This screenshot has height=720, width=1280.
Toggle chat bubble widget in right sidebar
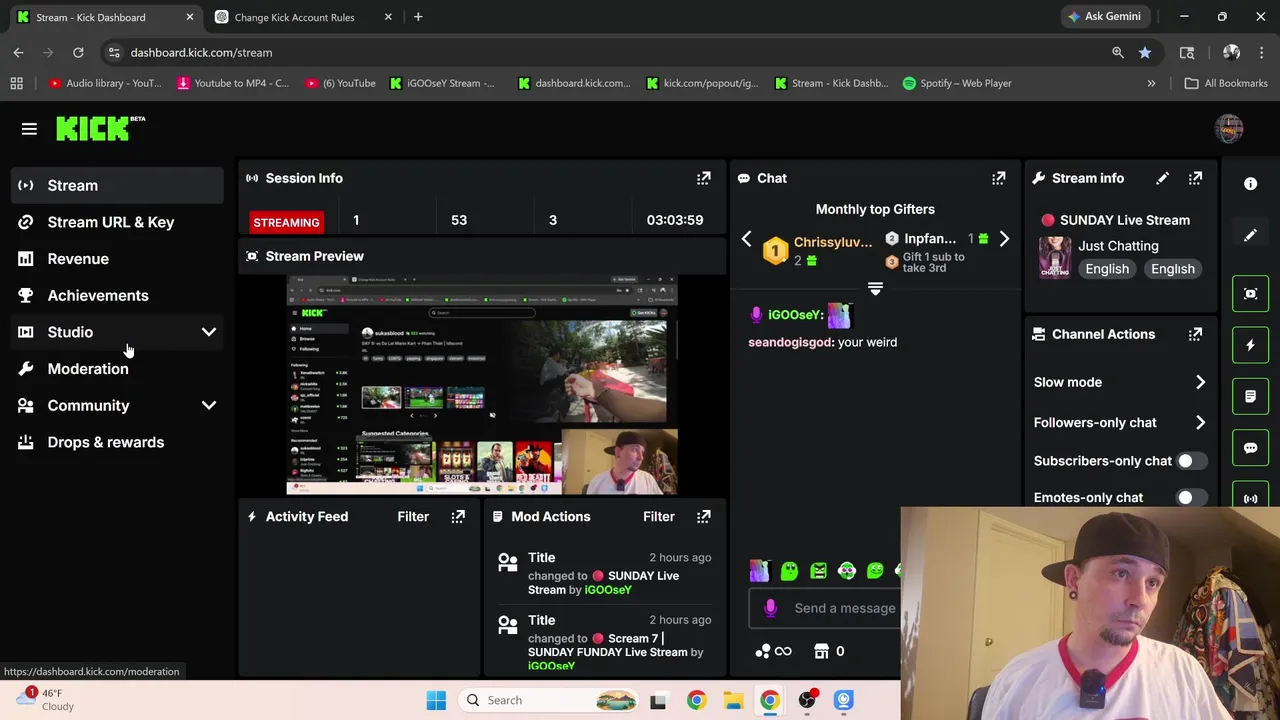click(x=1250, y=447)
